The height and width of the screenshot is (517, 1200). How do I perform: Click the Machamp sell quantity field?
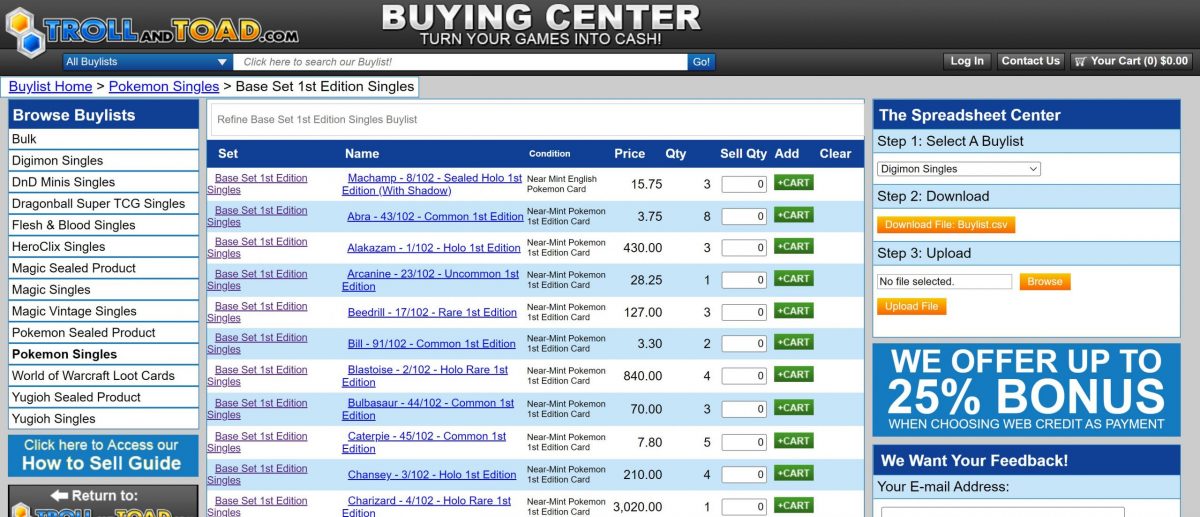point(744,184)
